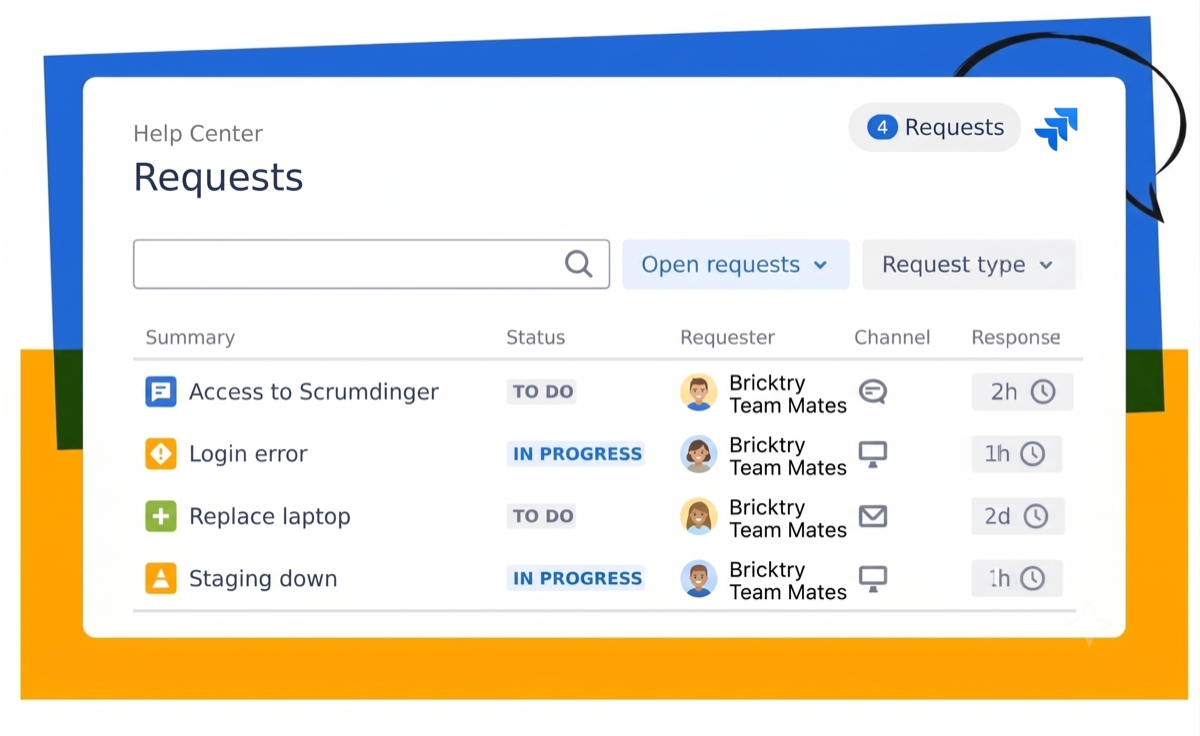Viewport: 1200px width, 736px height.
Task: Click email channel icon for Replace laptop
Action: click(x=873, y=516)
